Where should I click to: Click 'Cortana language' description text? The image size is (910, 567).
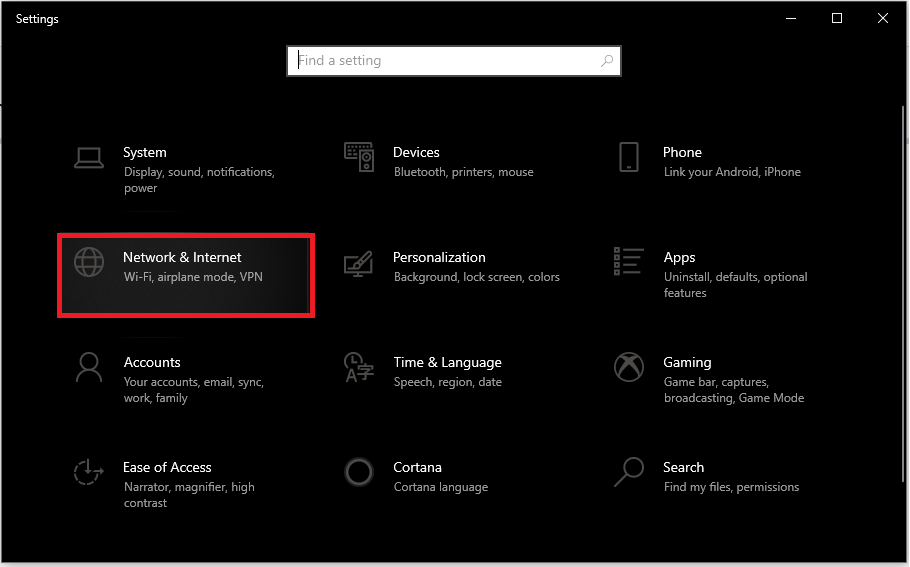[x=440, y=487]
